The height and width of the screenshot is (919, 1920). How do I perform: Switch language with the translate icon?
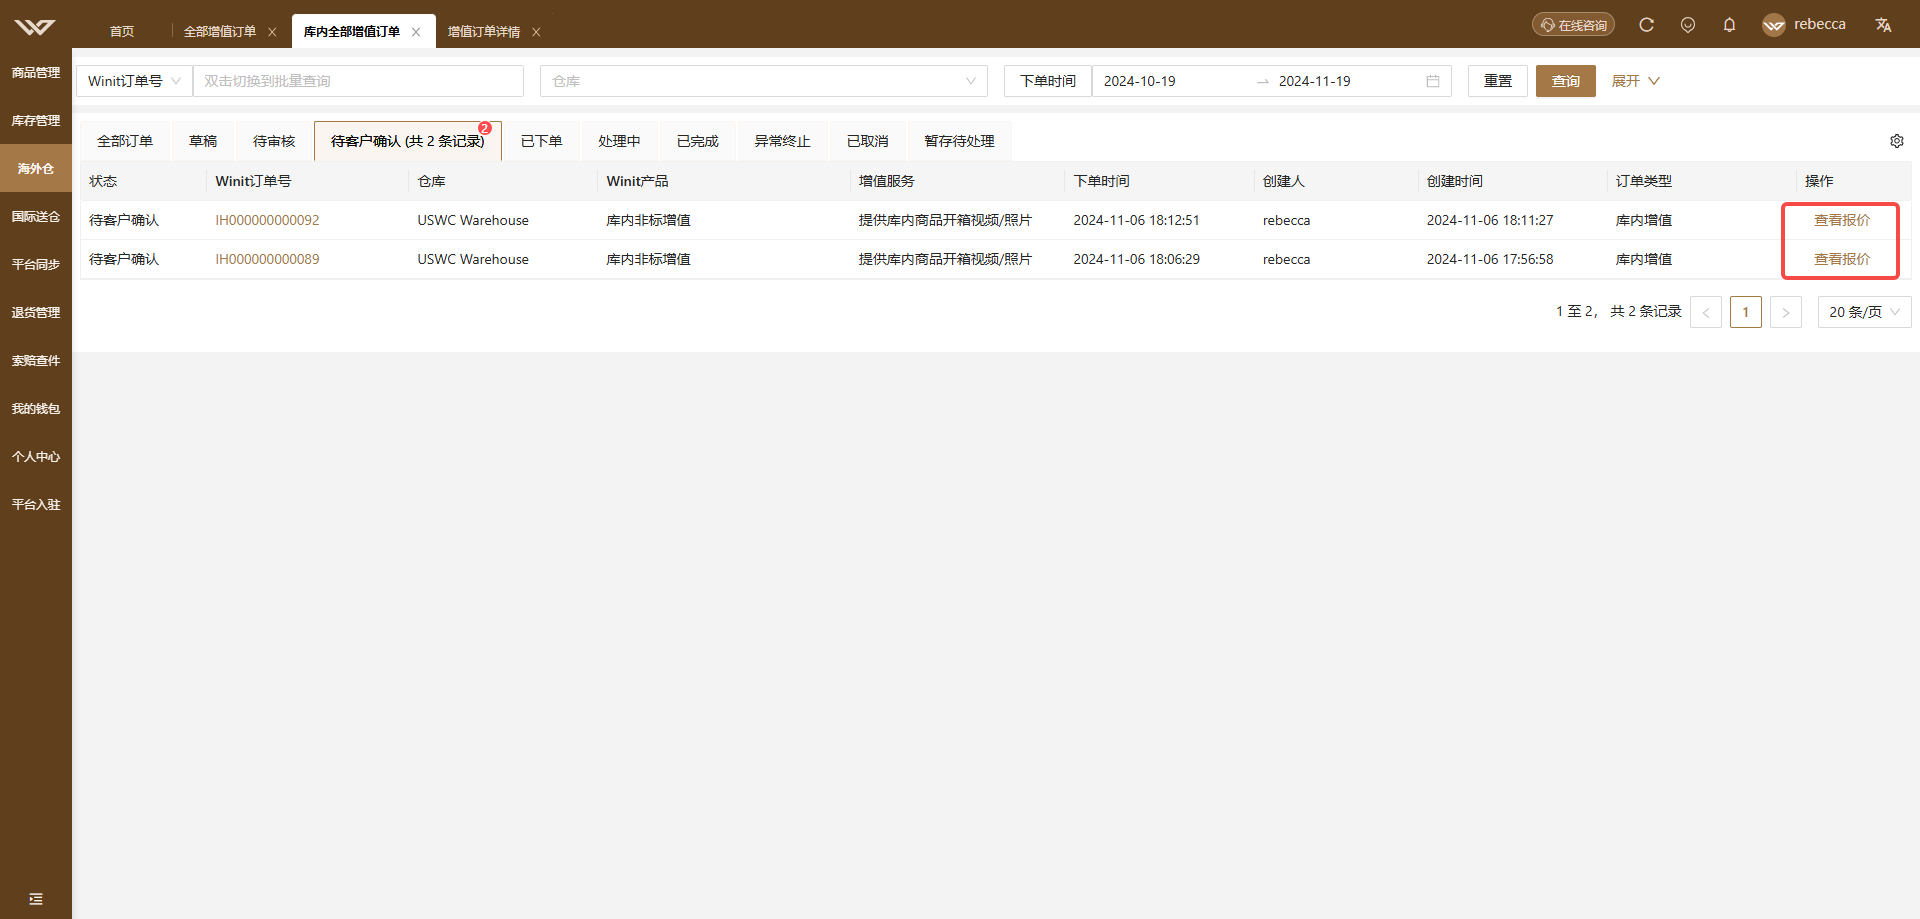point(1883,25)
